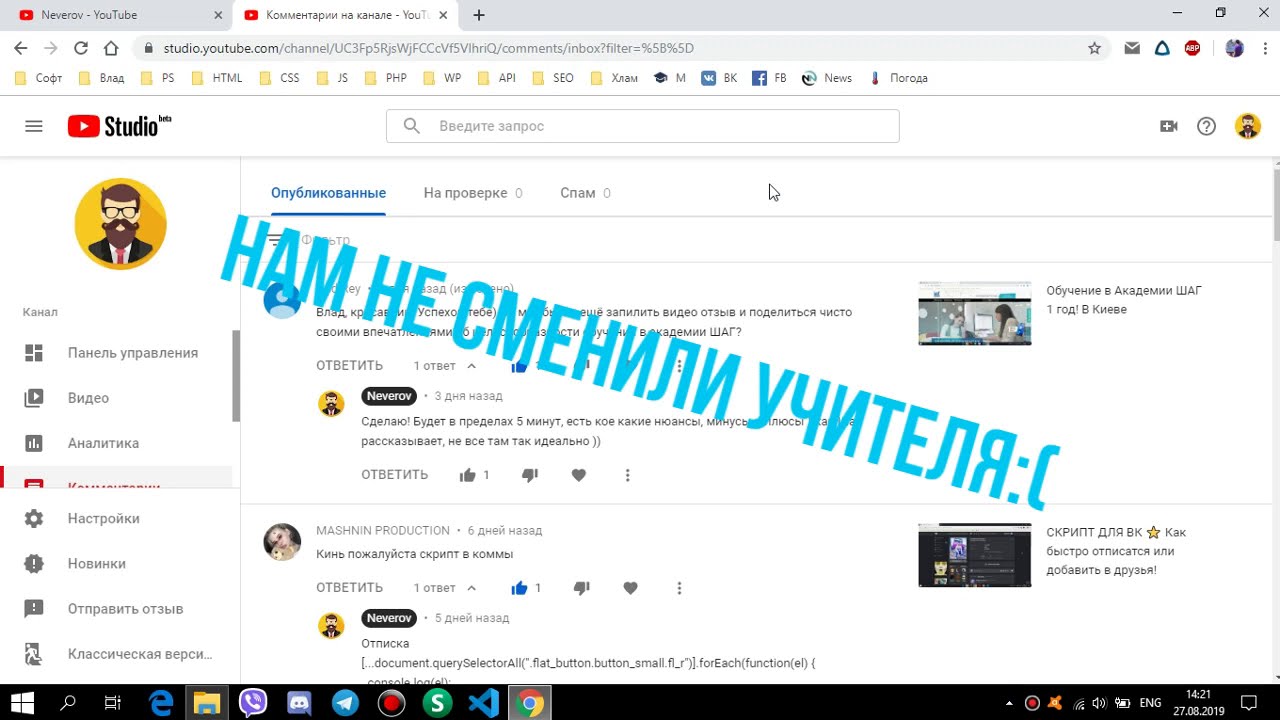Click the browser back arrow
The height and width of the screenshot is (720, 1280).
point(21,48)
